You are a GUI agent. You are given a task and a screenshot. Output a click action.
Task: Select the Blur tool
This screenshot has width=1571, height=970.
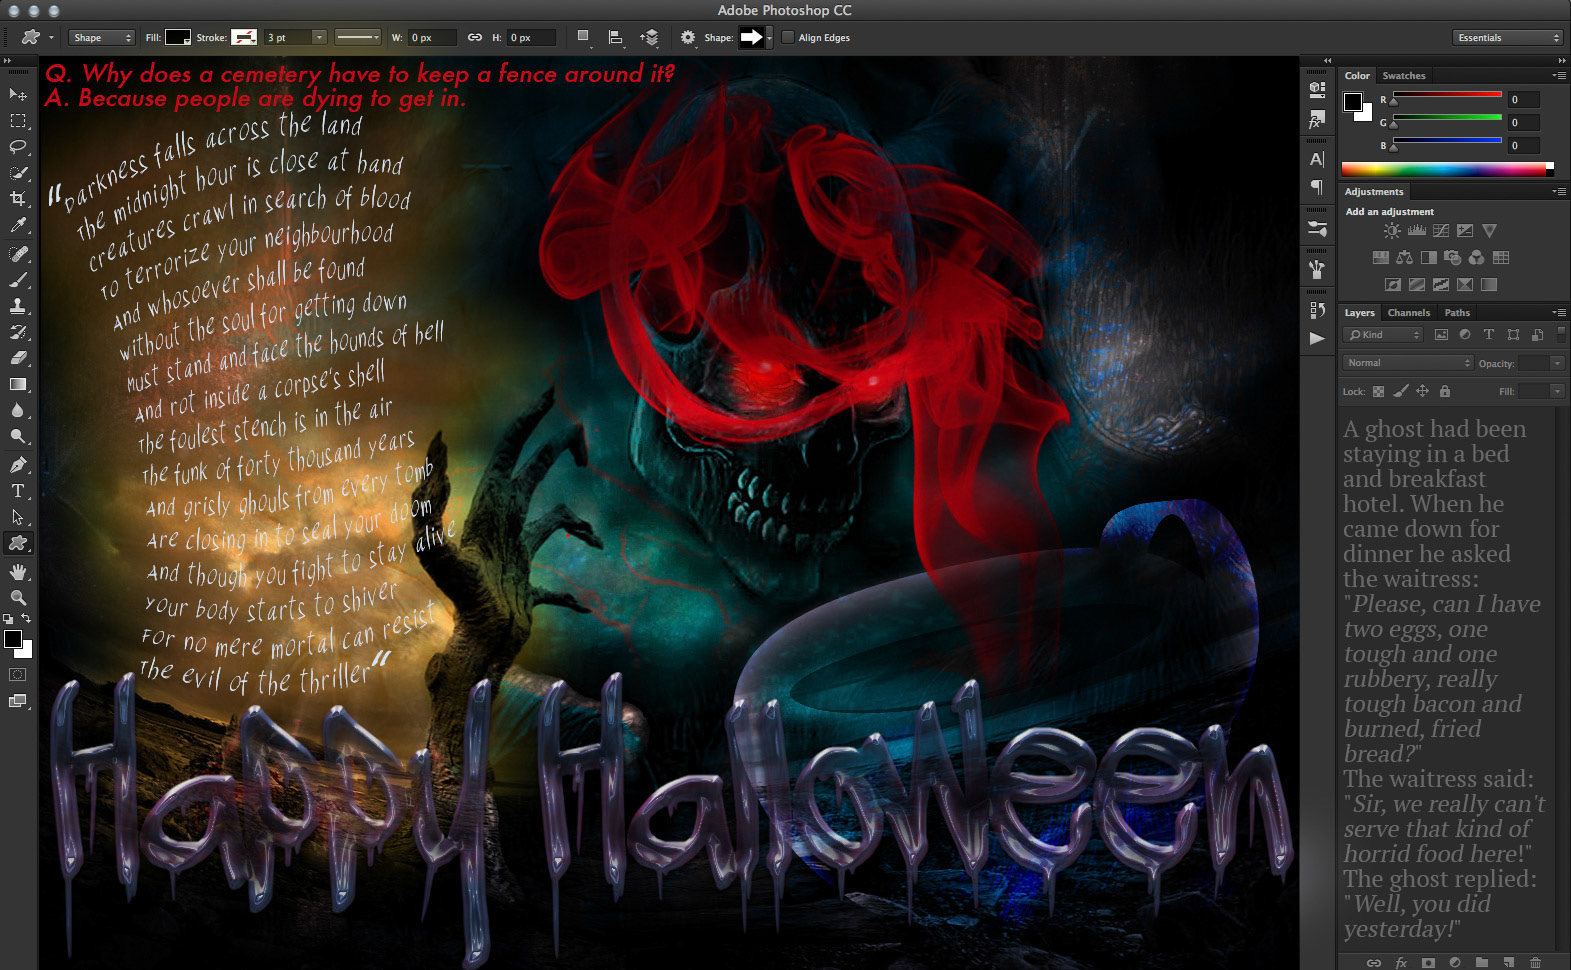[x=18, y=410]
